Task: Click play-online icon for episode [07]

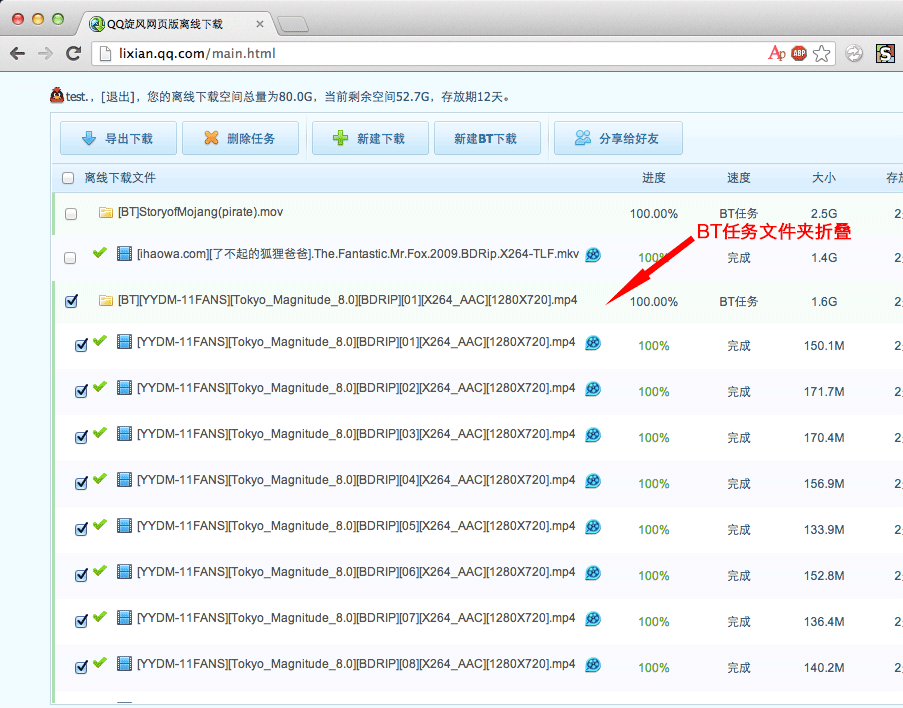Action: pos(593,619)
